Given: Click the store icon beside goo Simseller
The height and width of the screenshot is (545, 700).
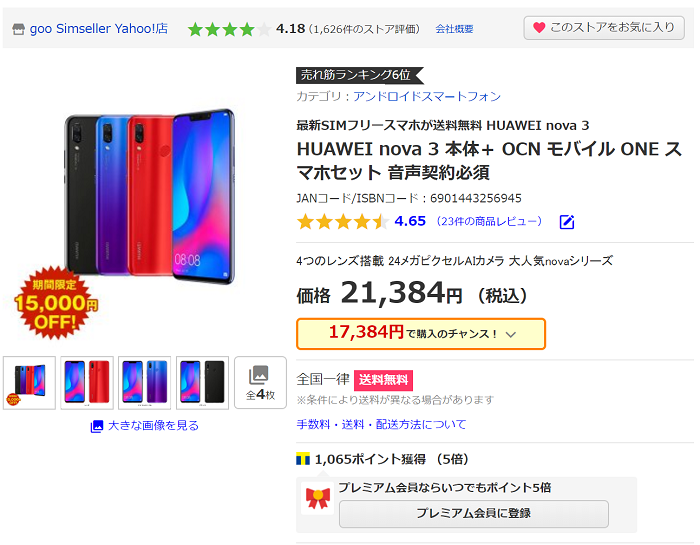Looking at the screenshot, I should click(x=18, y=29).
